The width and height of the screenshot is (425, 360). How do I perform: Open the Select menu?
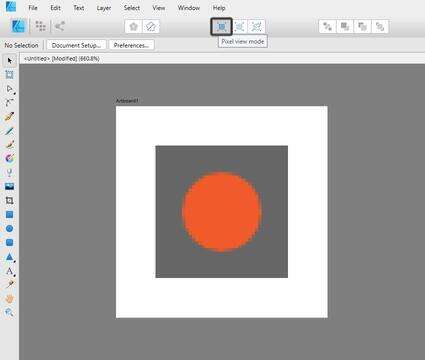point(132,8)
